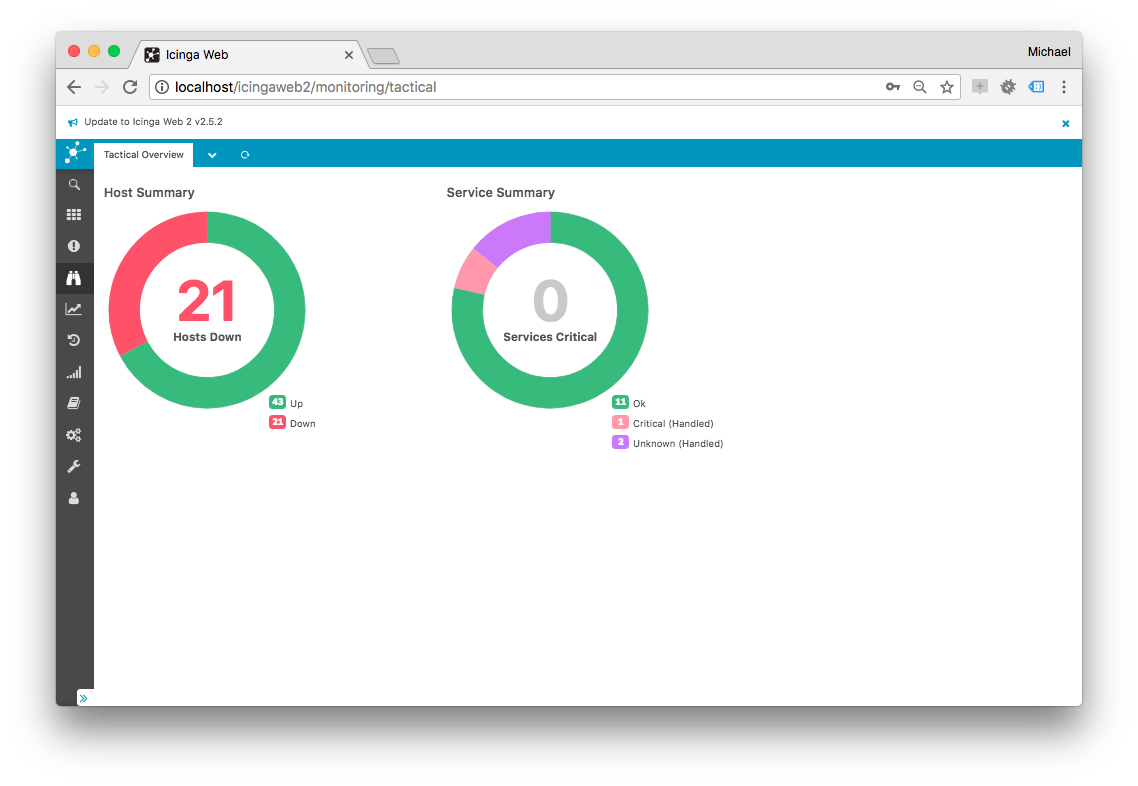Open the Documentation book icon
This screenshot has height=786, width=1138.
pyautogui.click(x=74, y=404)
